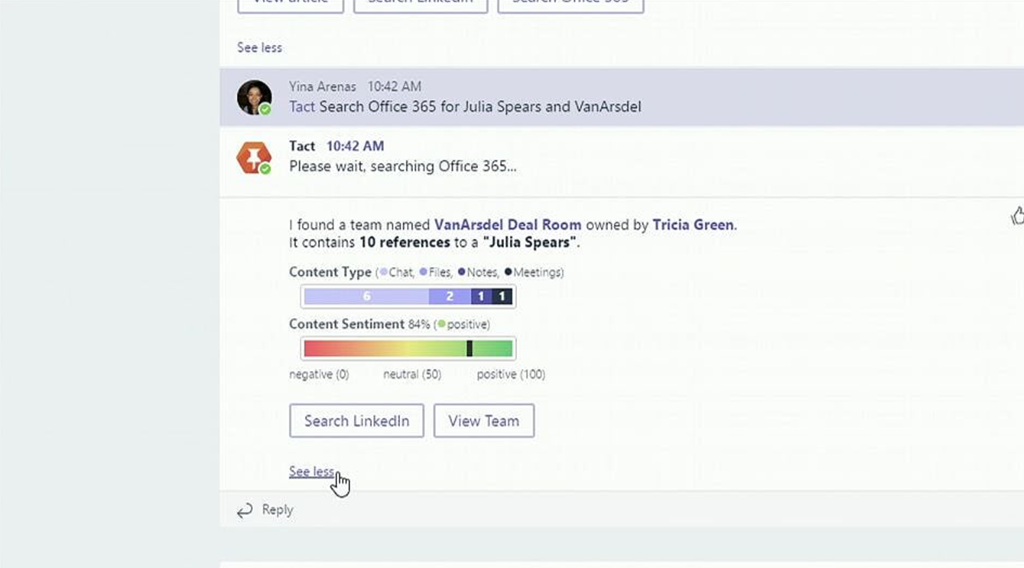Click the Yina Arenas sender name

[x=323, y=86]
